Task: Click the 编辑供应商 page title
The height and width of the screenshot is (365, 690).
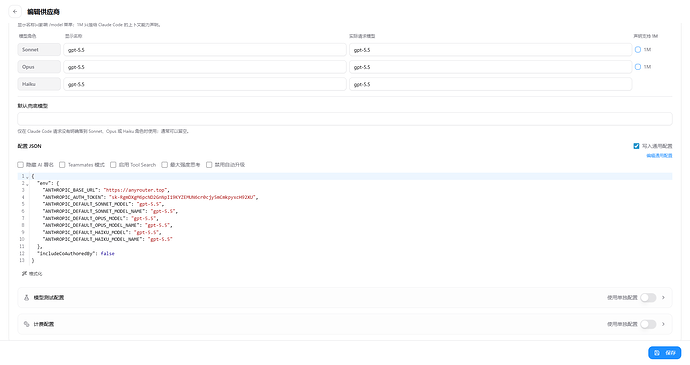Action: (43, 12)
